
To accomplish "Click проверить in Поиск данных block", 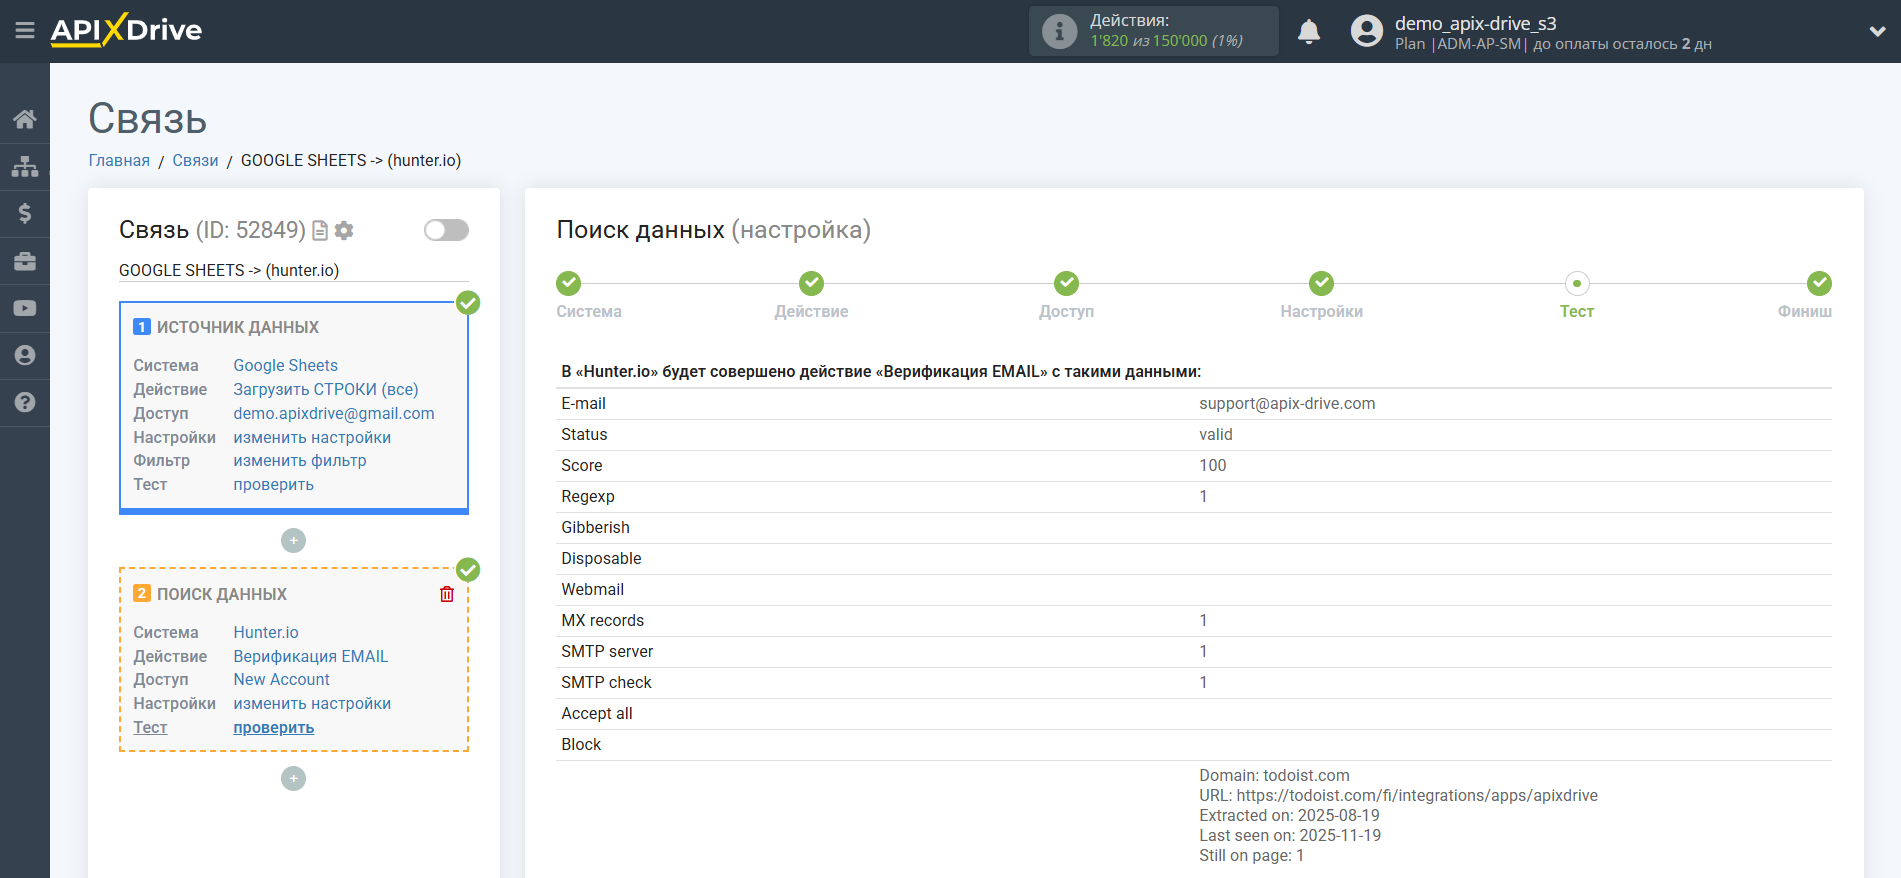I will tap(273, 727).
